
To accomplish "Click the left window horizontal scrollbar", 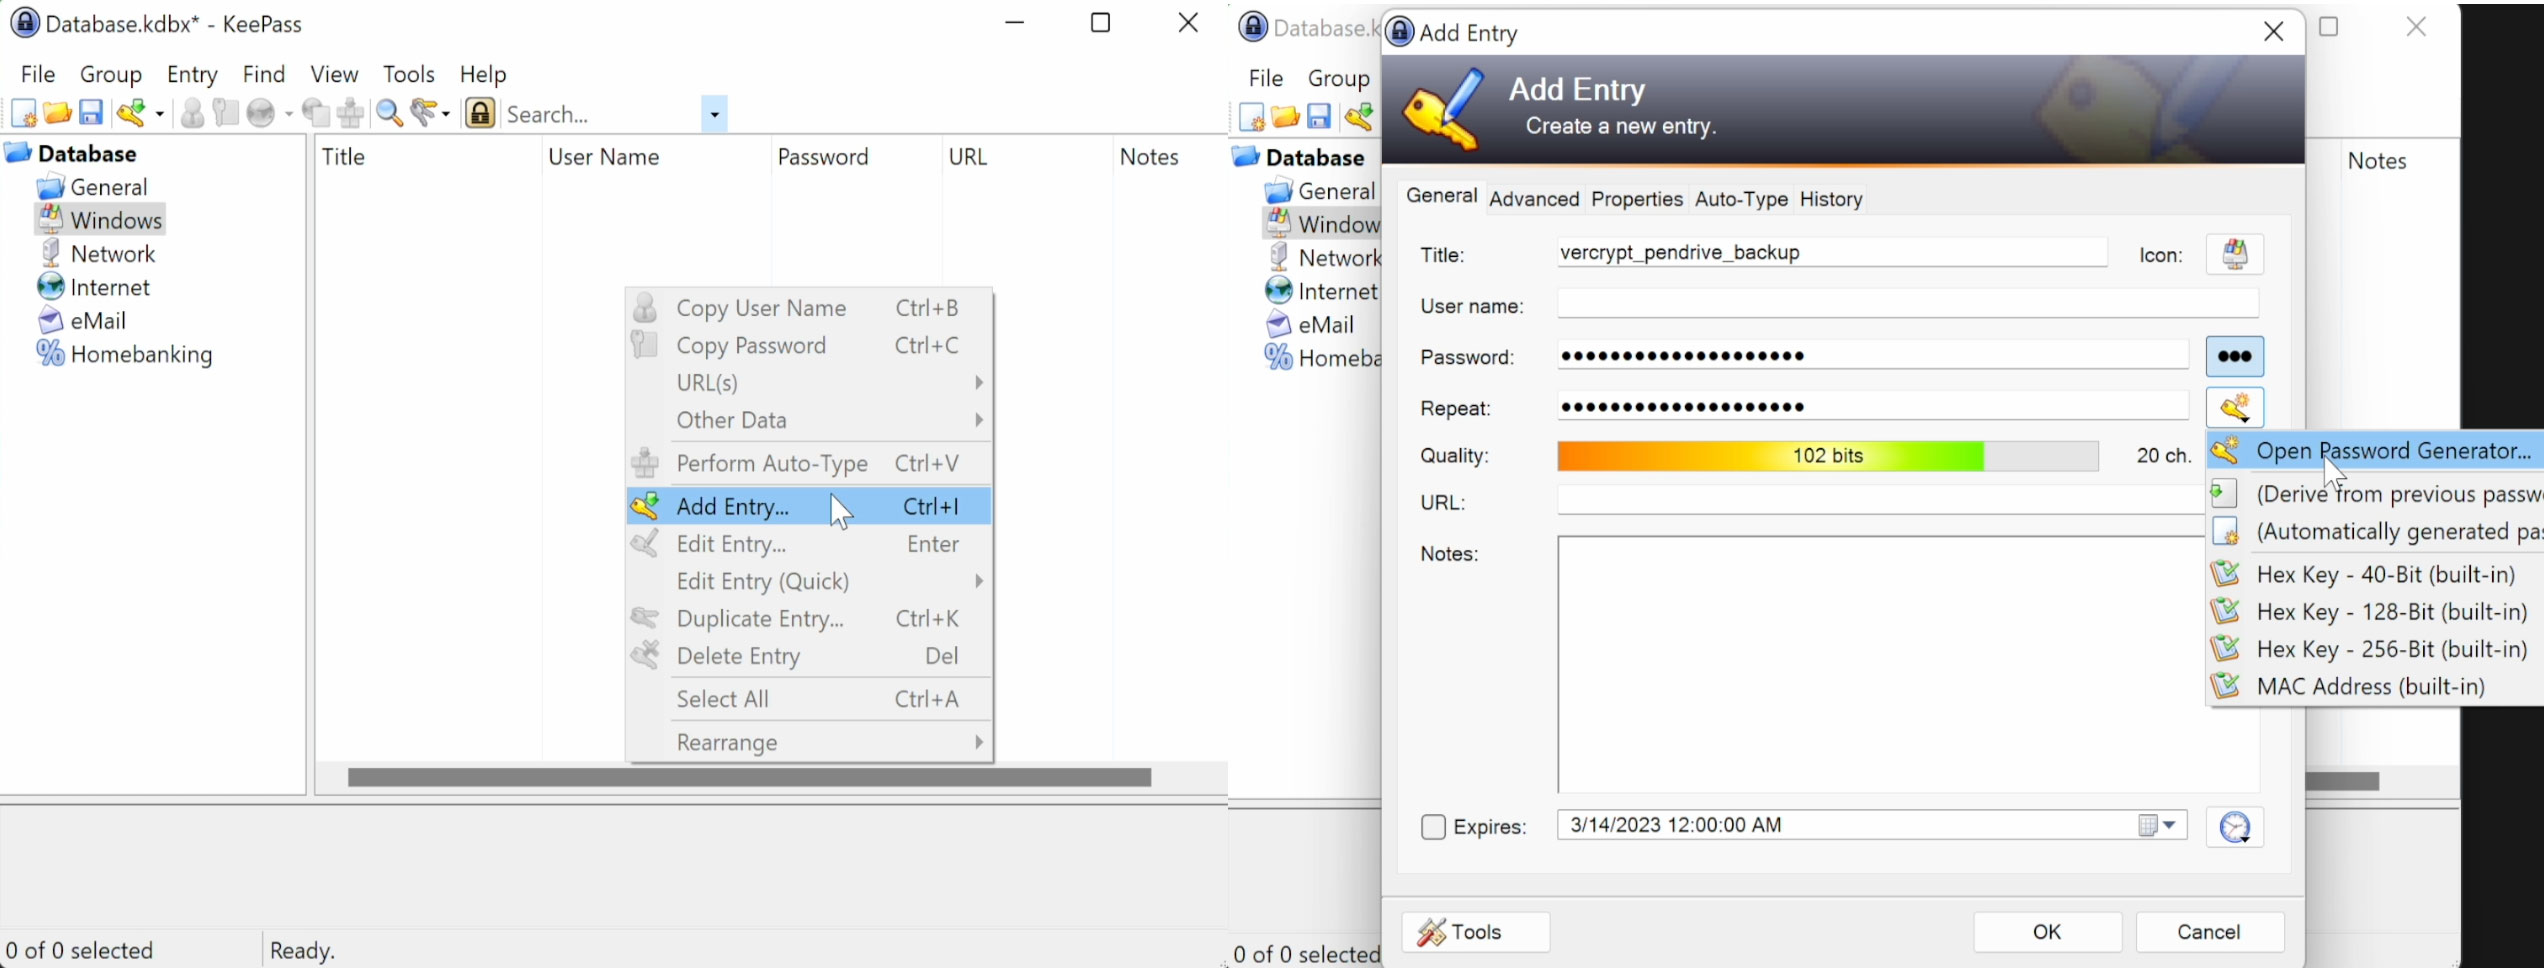I will (x=750, y=777).
